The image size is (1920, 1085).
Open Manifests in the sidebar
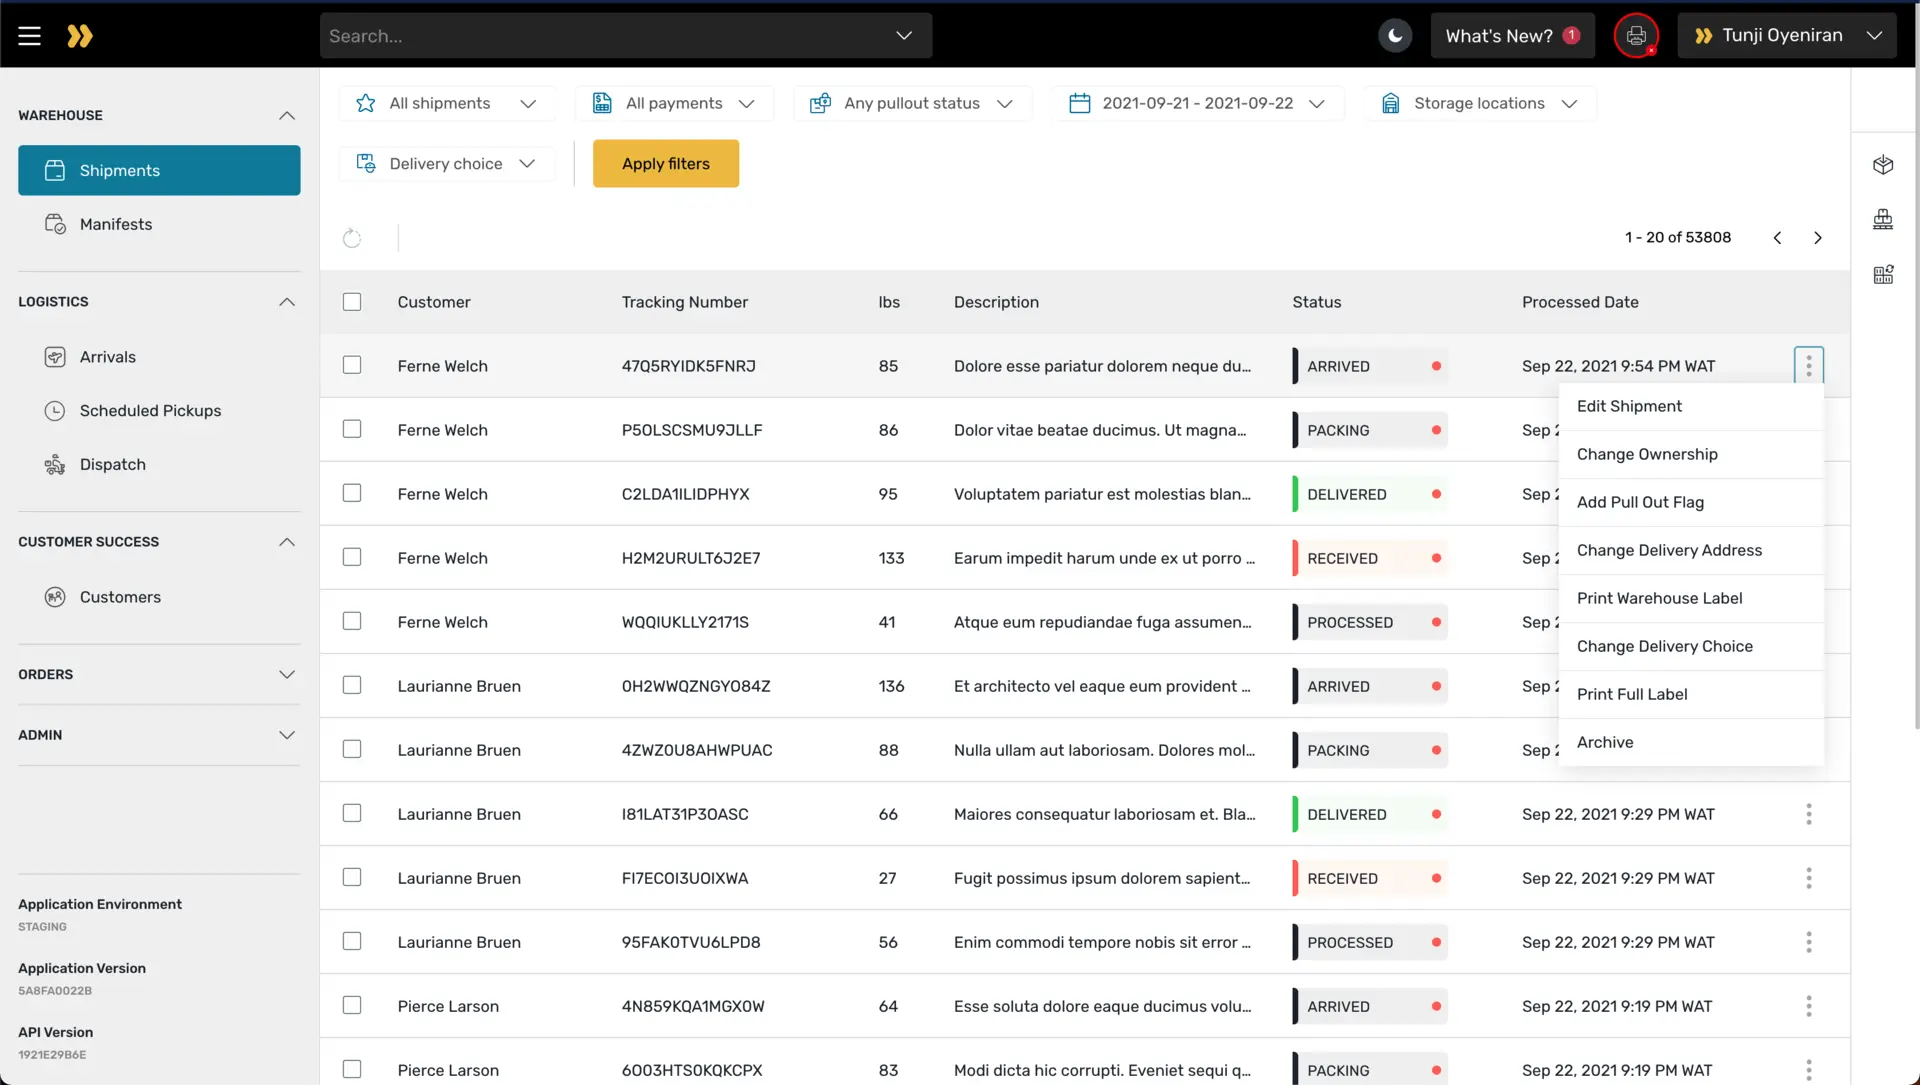click(159, 224)
